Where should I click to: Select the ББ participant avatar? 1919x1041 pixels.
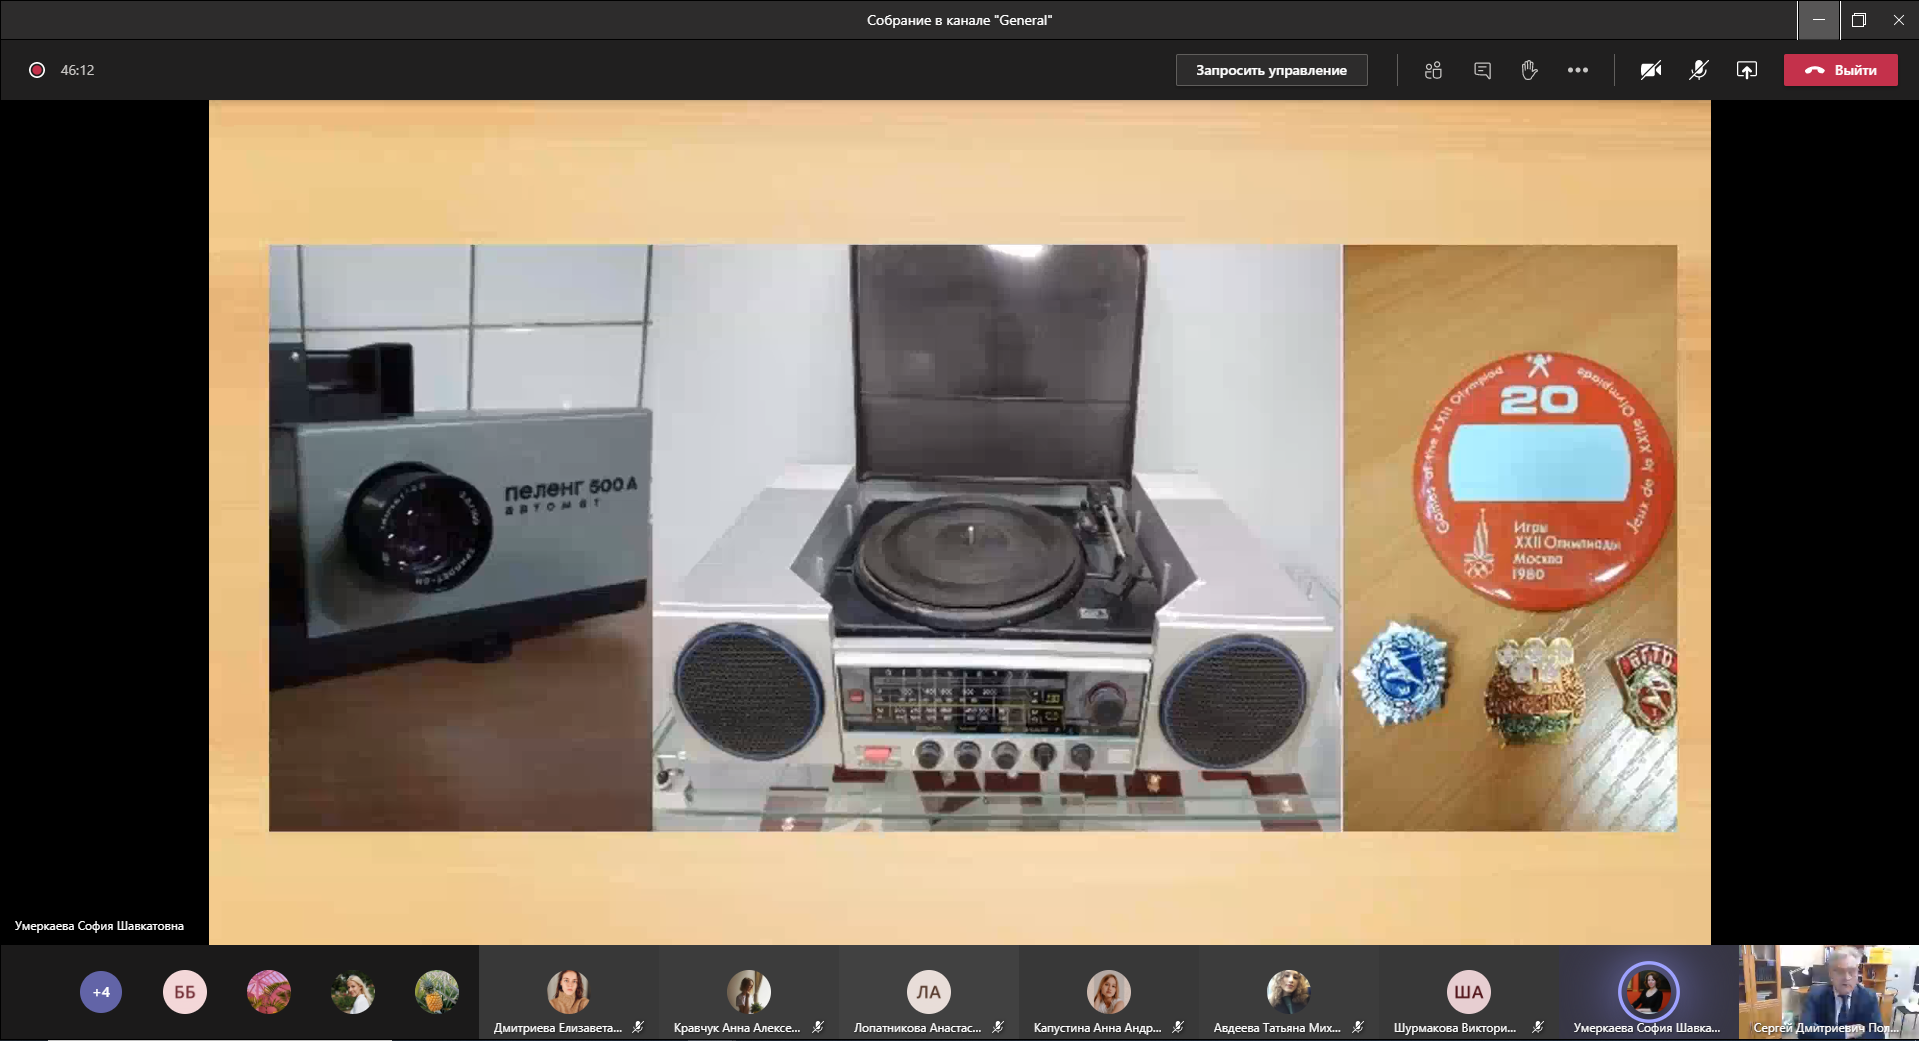coord(185,992)
